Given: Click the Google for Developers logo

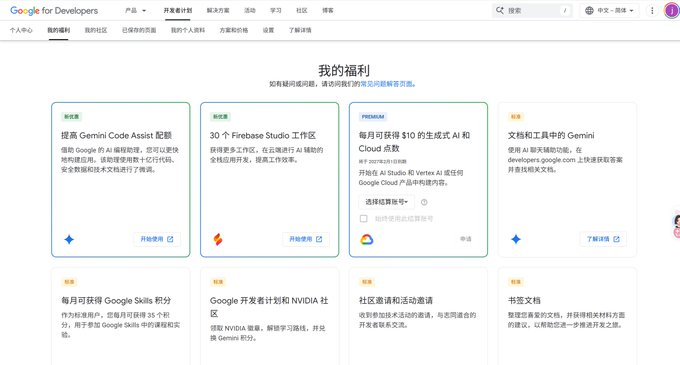Looking at the screenshot, I should [x=54, y=10].
